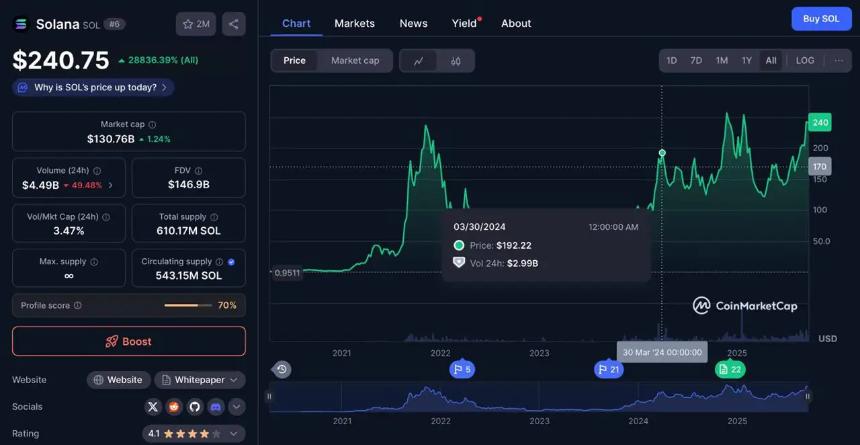This screenshot has height=445, width=860.
Task: Add Solana to watchlist via star button
Action: pos(195,24)
